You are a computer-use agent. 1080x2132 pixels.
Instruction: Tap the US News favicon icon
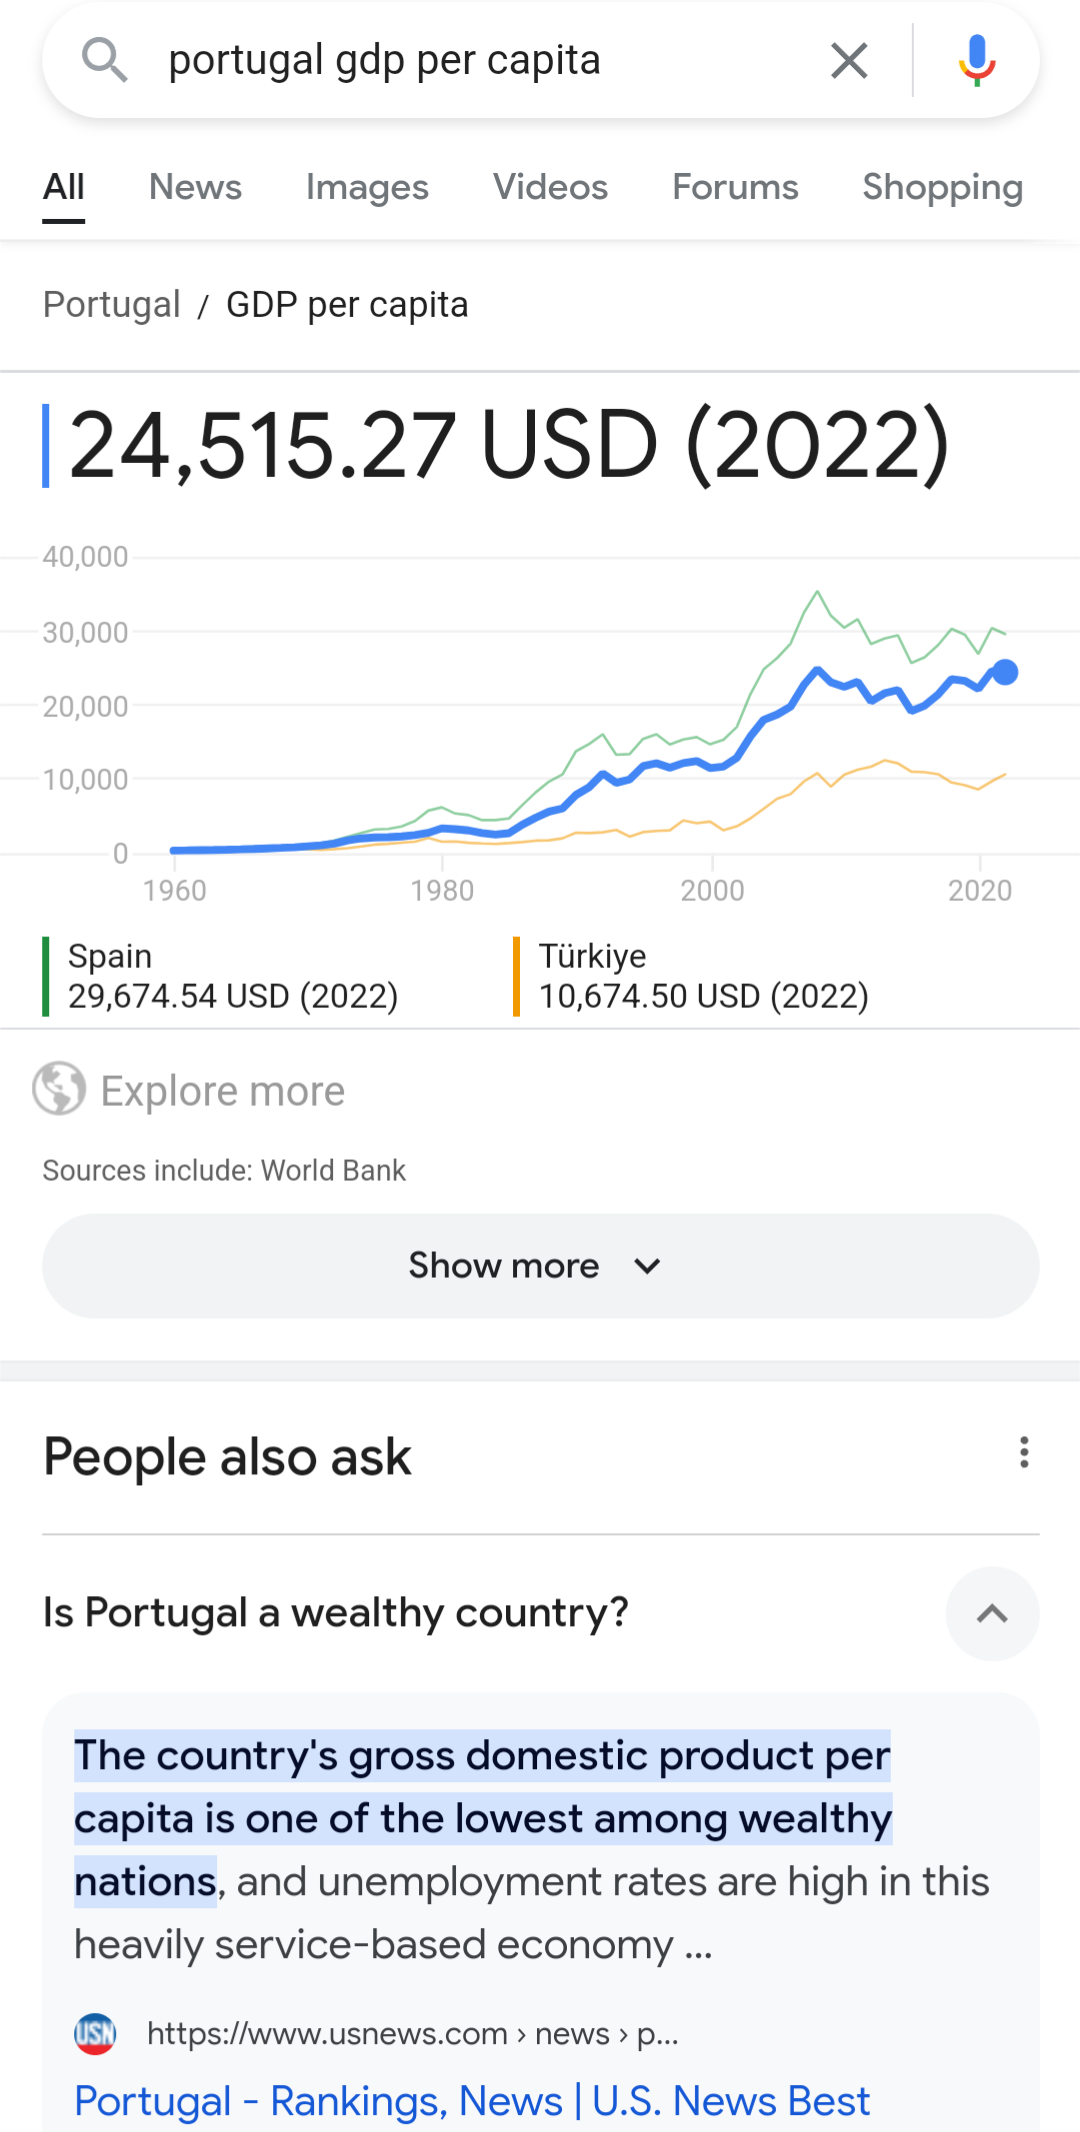(x=96, y=2033)
